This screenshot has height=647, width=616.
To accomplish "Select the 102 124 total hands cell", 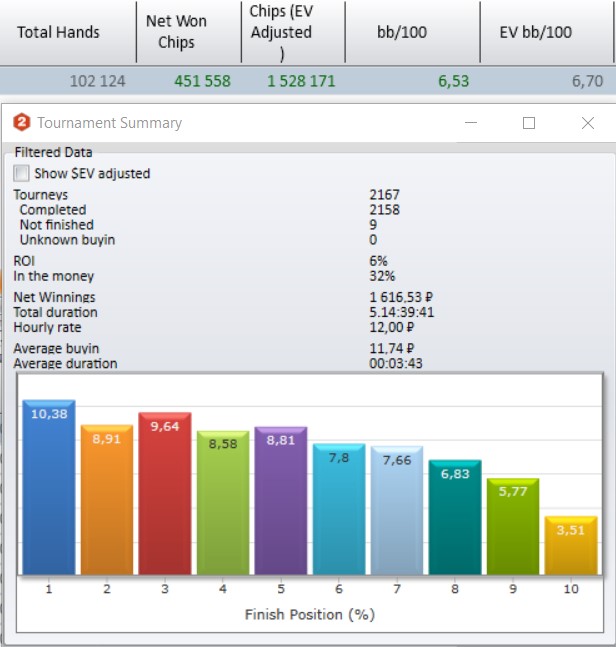I will click(x=97, y=81).
